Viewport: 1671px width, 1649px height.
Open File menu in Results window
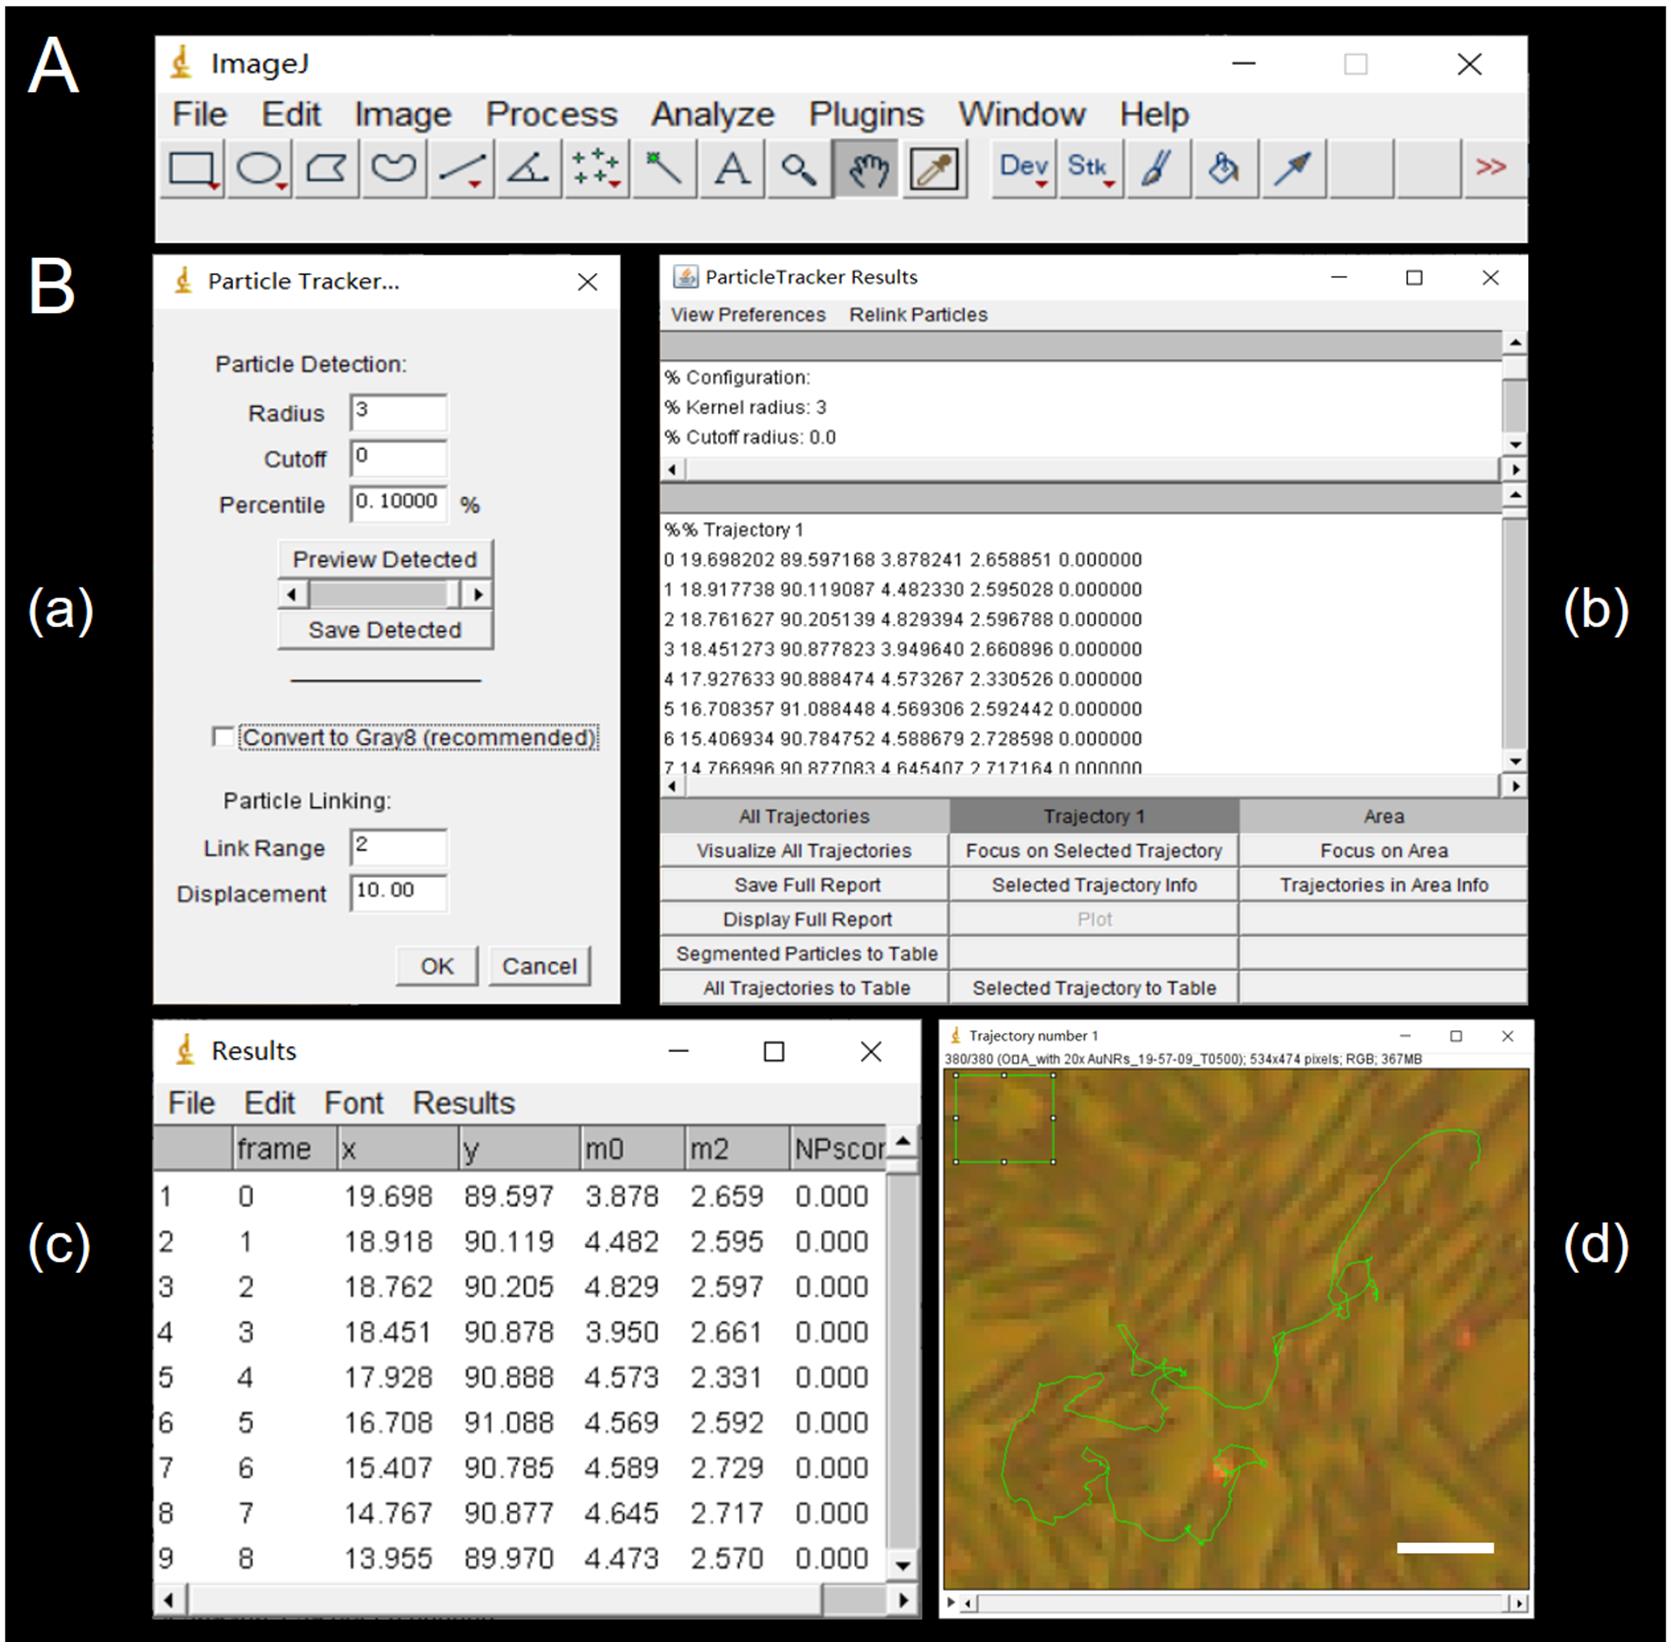click(x=191, y=1103)
